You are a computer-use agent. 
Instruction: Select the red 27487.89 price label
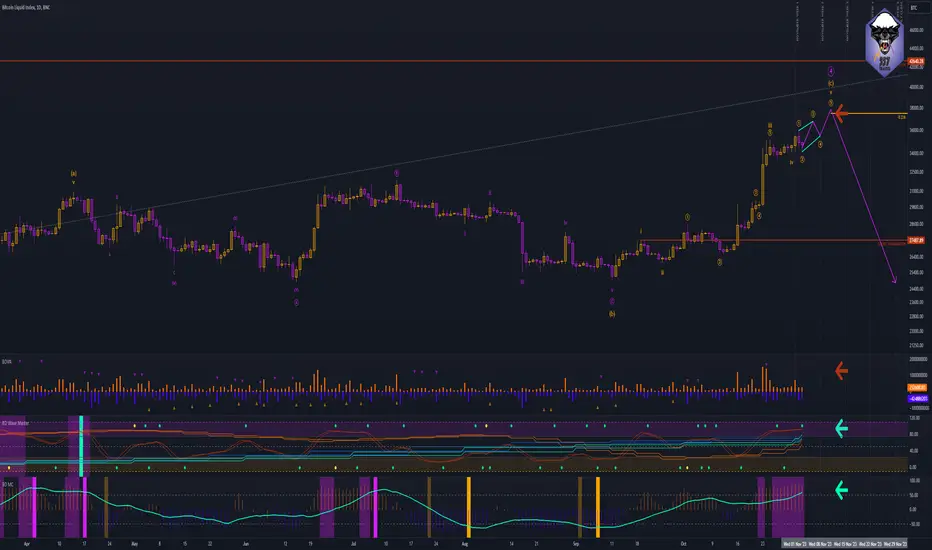click(x=916, y=240)
